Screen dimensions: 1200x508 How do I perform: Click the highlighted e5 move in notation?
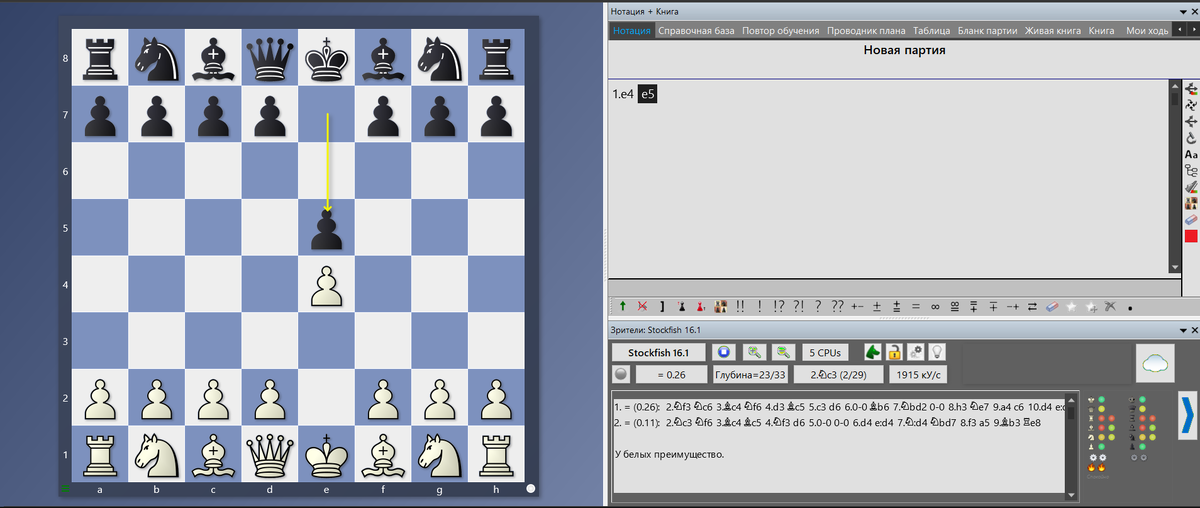click(x=648, y=93)
